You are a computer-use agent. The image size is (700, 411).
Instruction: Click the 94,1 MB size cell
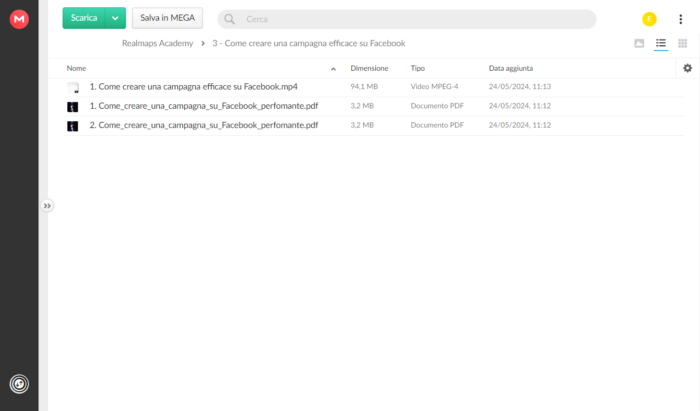tap(364, 87)
